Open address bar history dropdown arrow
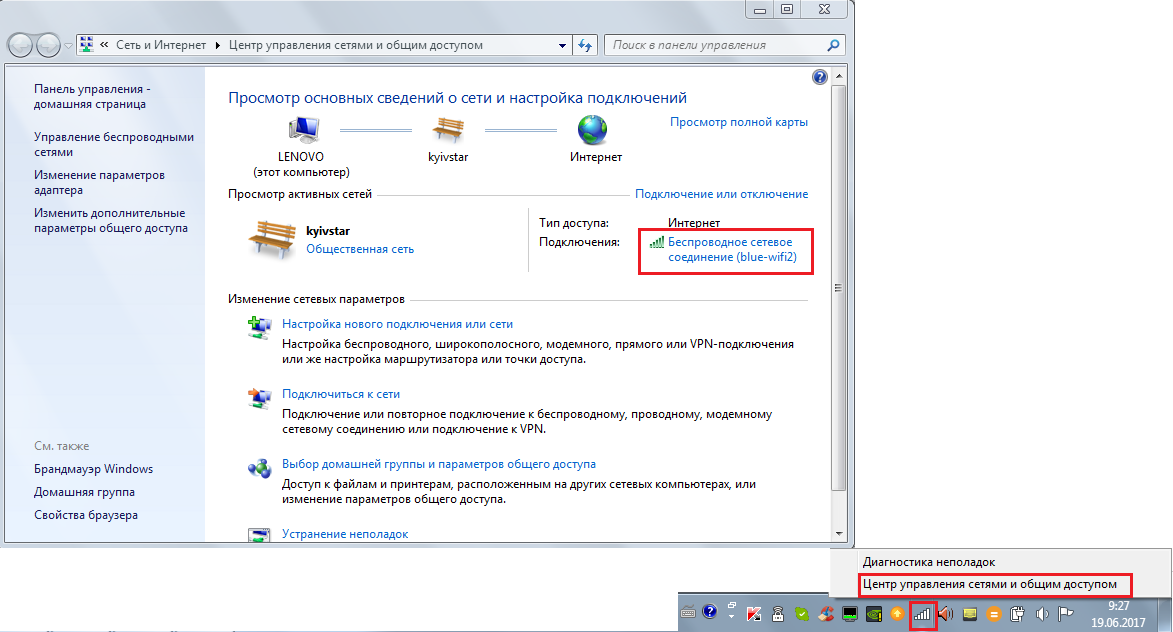The height and width of the screenshot is (632, 1173). 562,45
